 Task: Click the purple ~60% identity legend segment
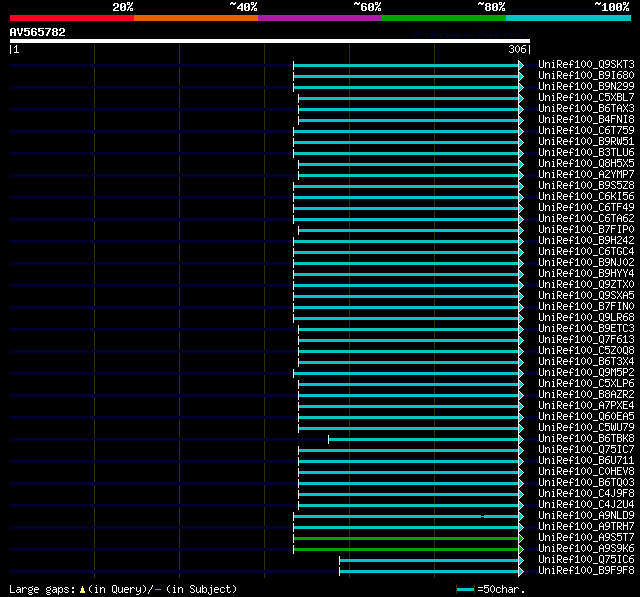[x=320, y=18]
